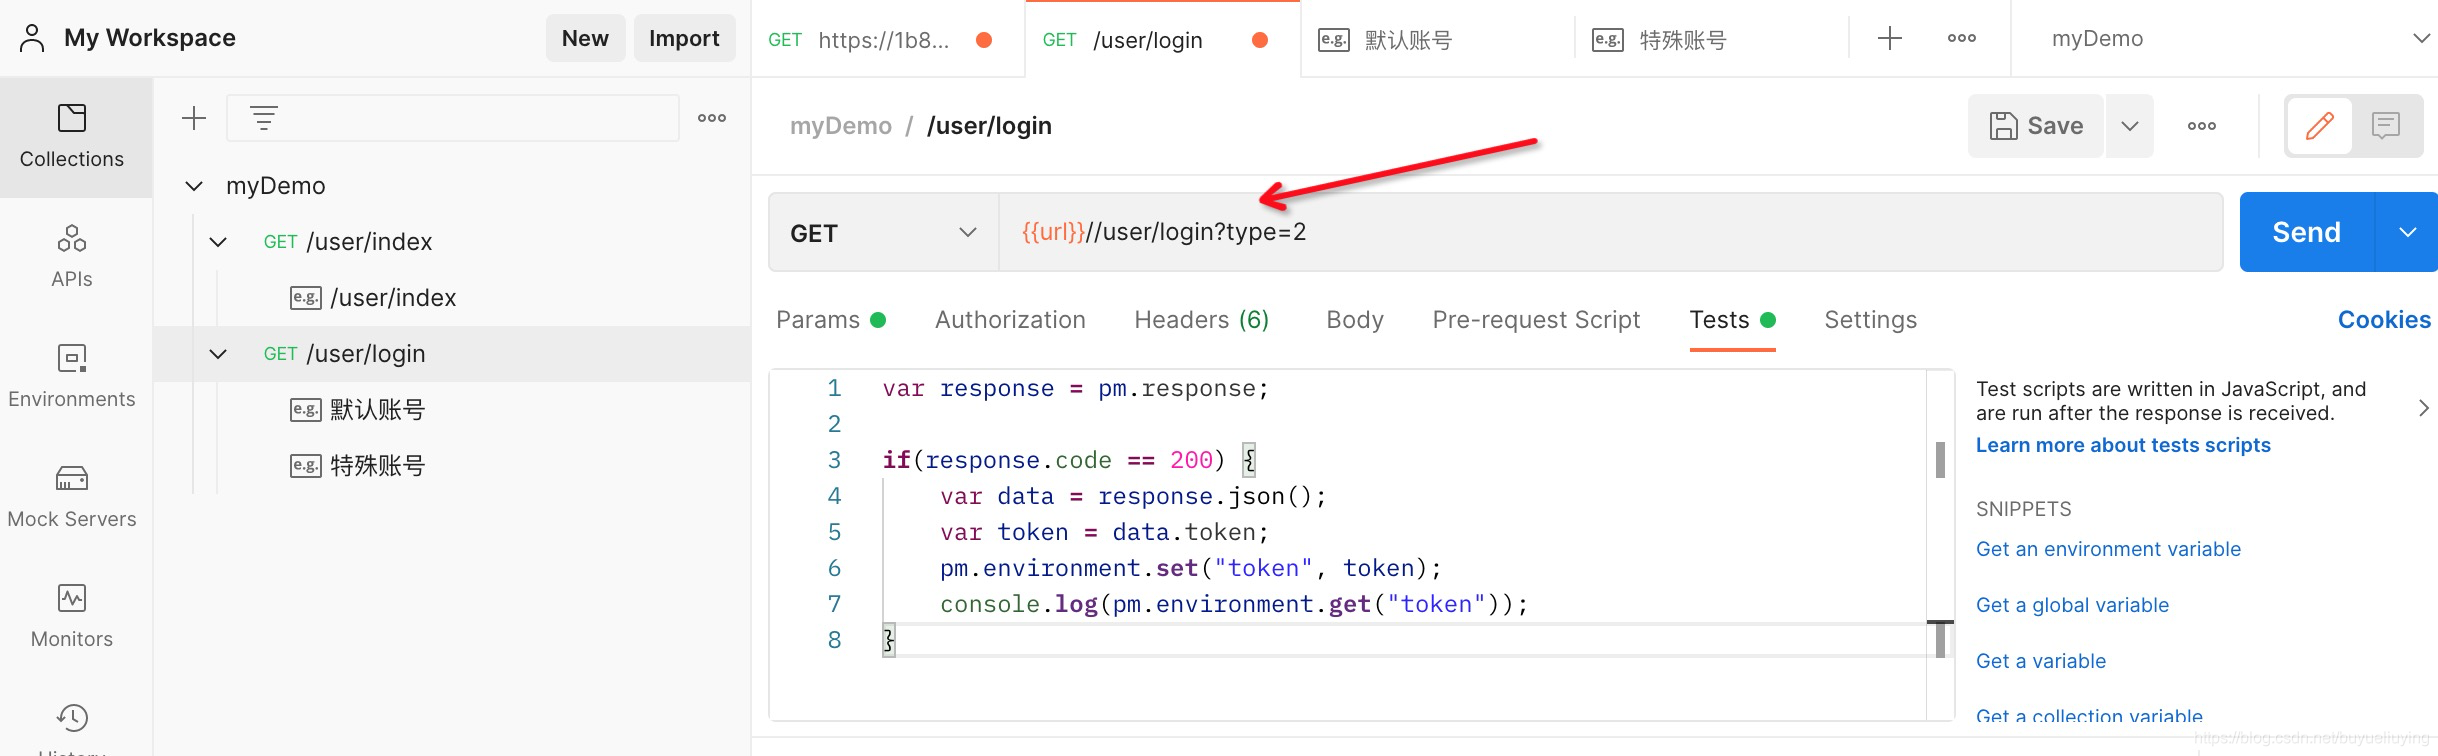2438x756 pixels.
Task: Click the My Workspace user icon
Action: point(32,38)
